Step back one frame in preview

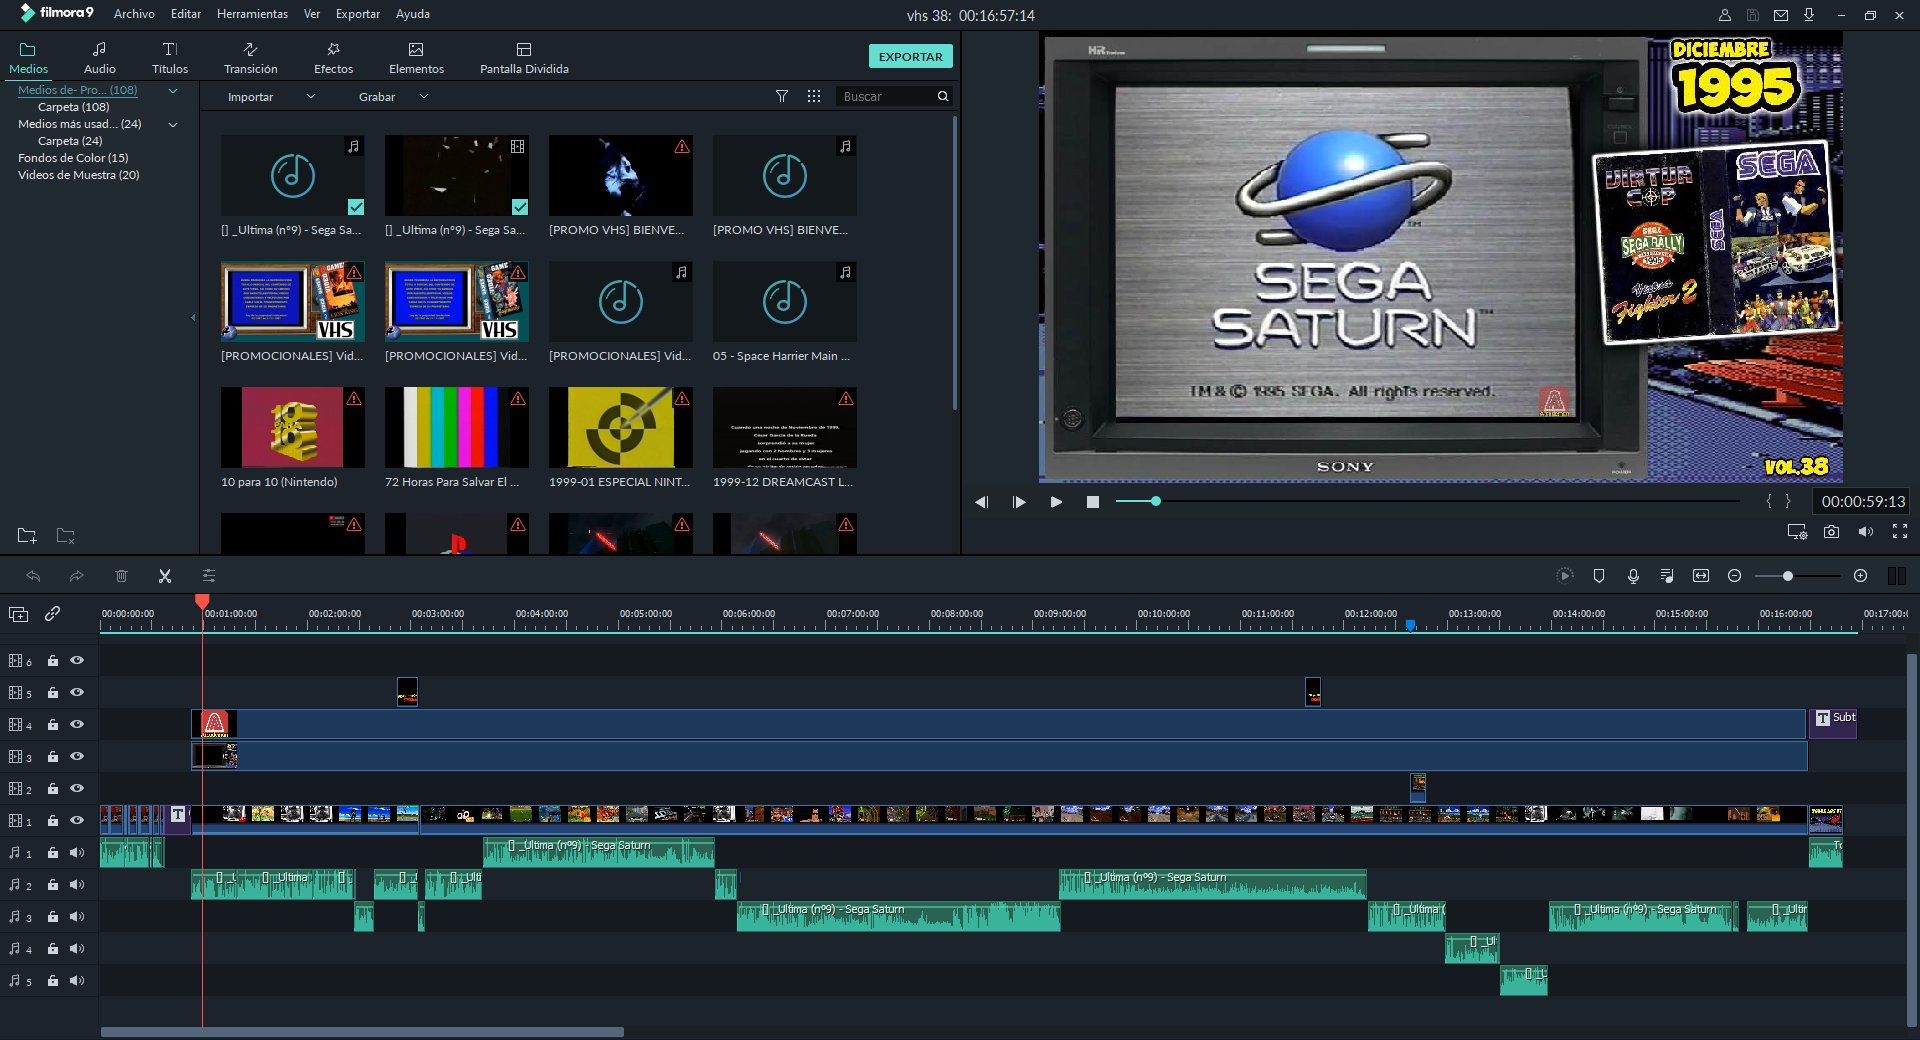pos(981,502)
